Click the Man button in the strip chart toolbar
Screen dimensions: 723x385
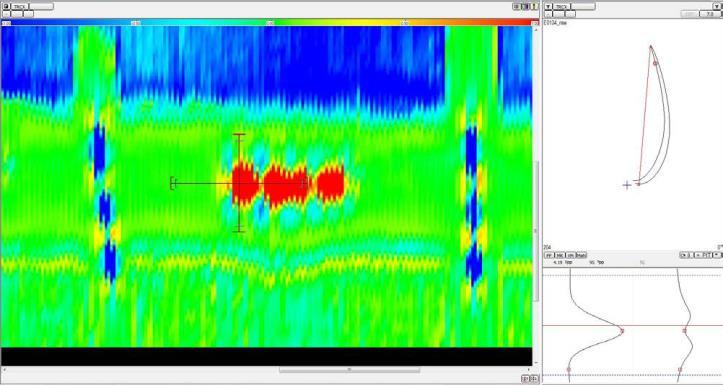581,255
